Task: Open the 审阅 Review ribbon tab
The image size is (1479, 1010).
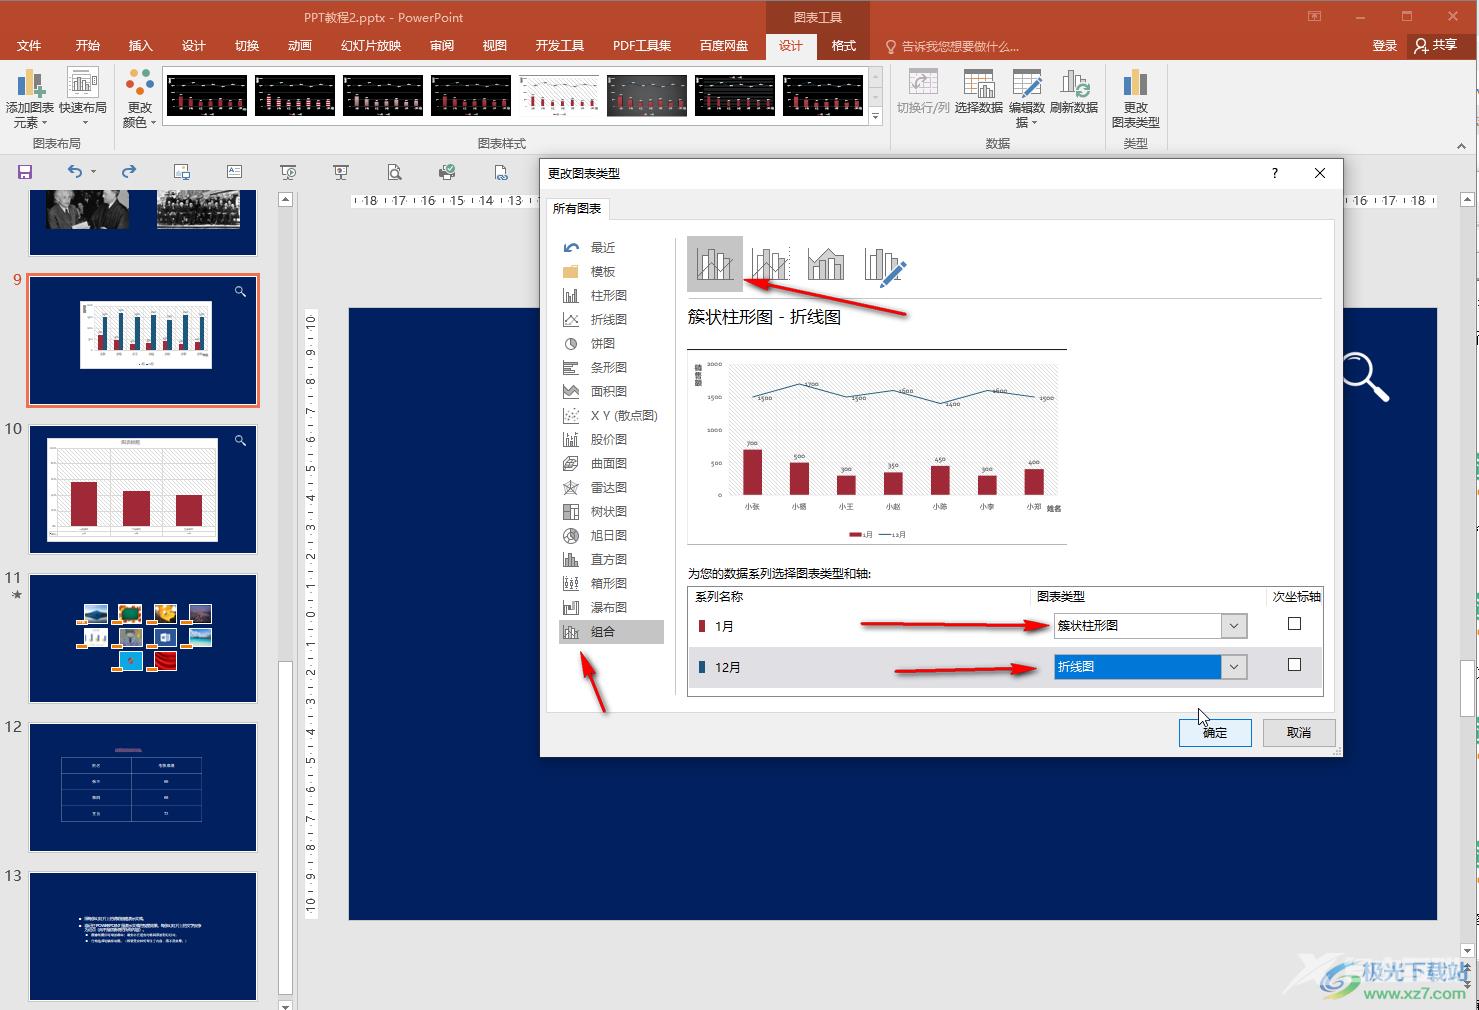Action: click(x=442, y=45)
